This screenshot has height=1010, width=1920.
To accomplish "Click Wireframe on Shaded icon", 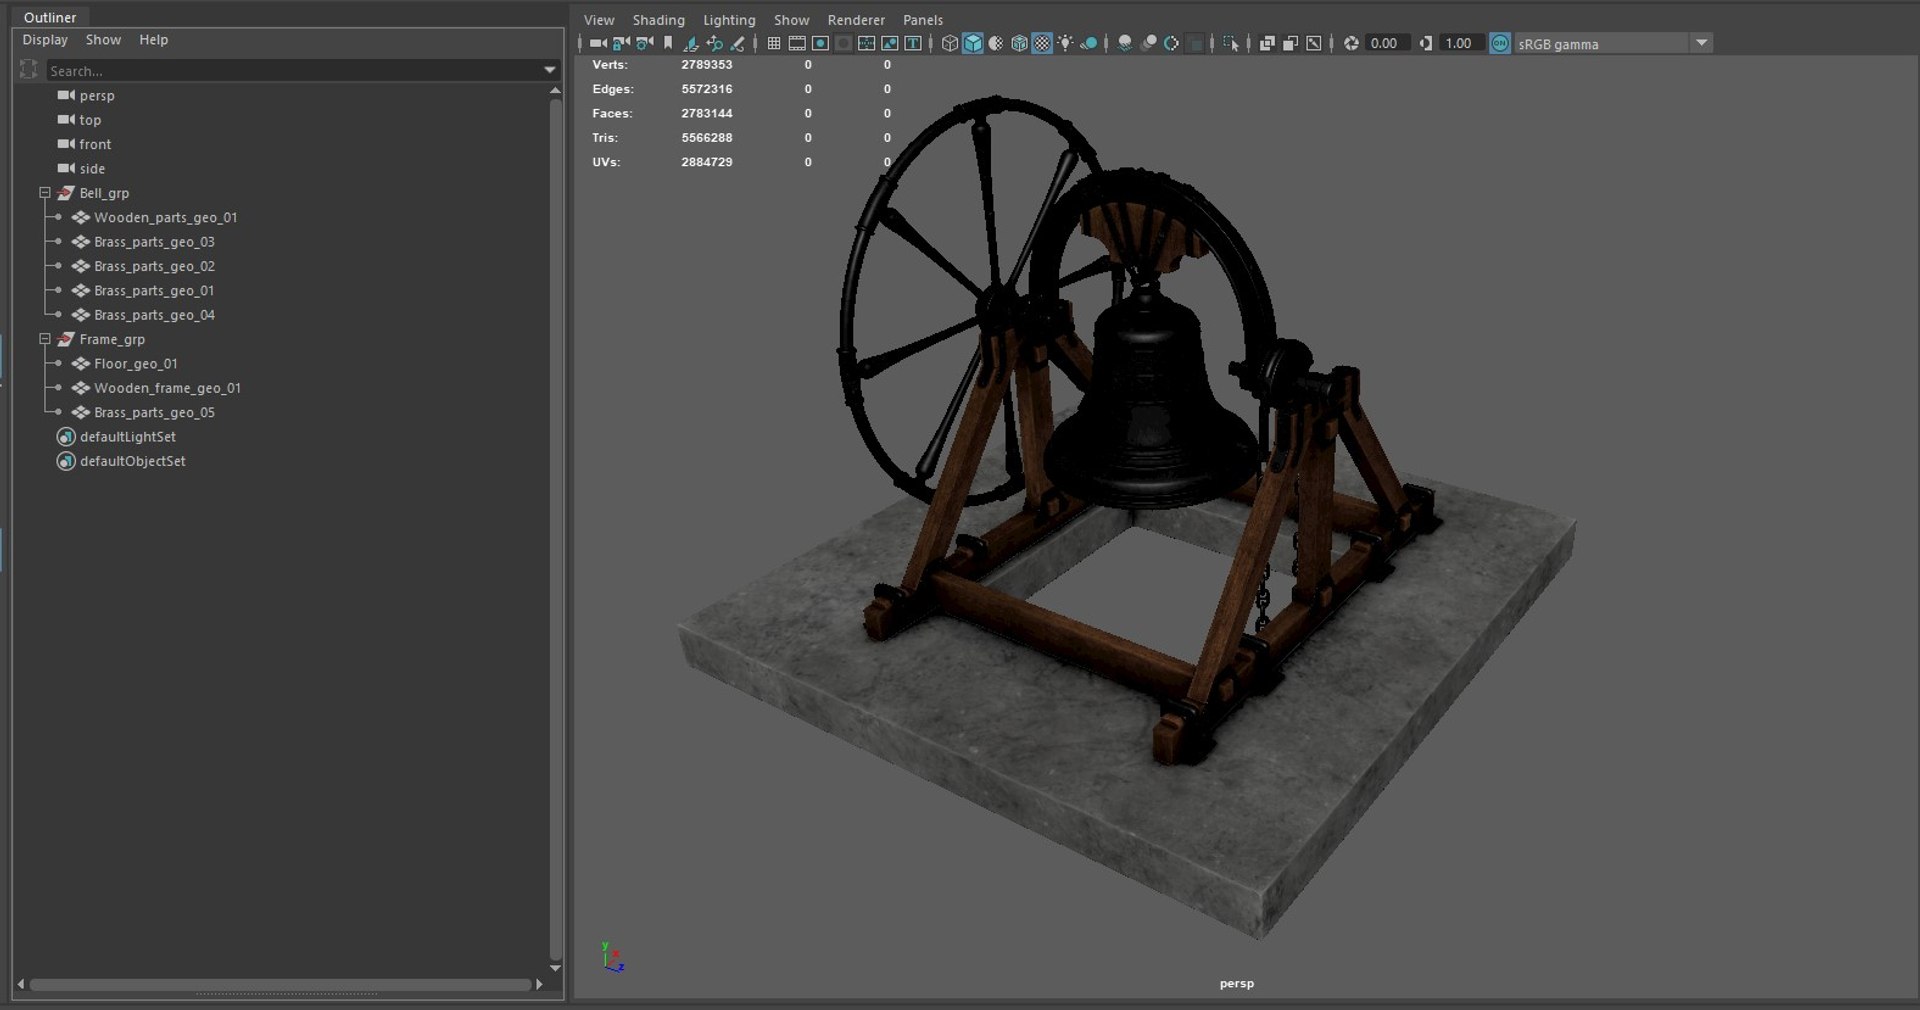I will click(1019, 43).
